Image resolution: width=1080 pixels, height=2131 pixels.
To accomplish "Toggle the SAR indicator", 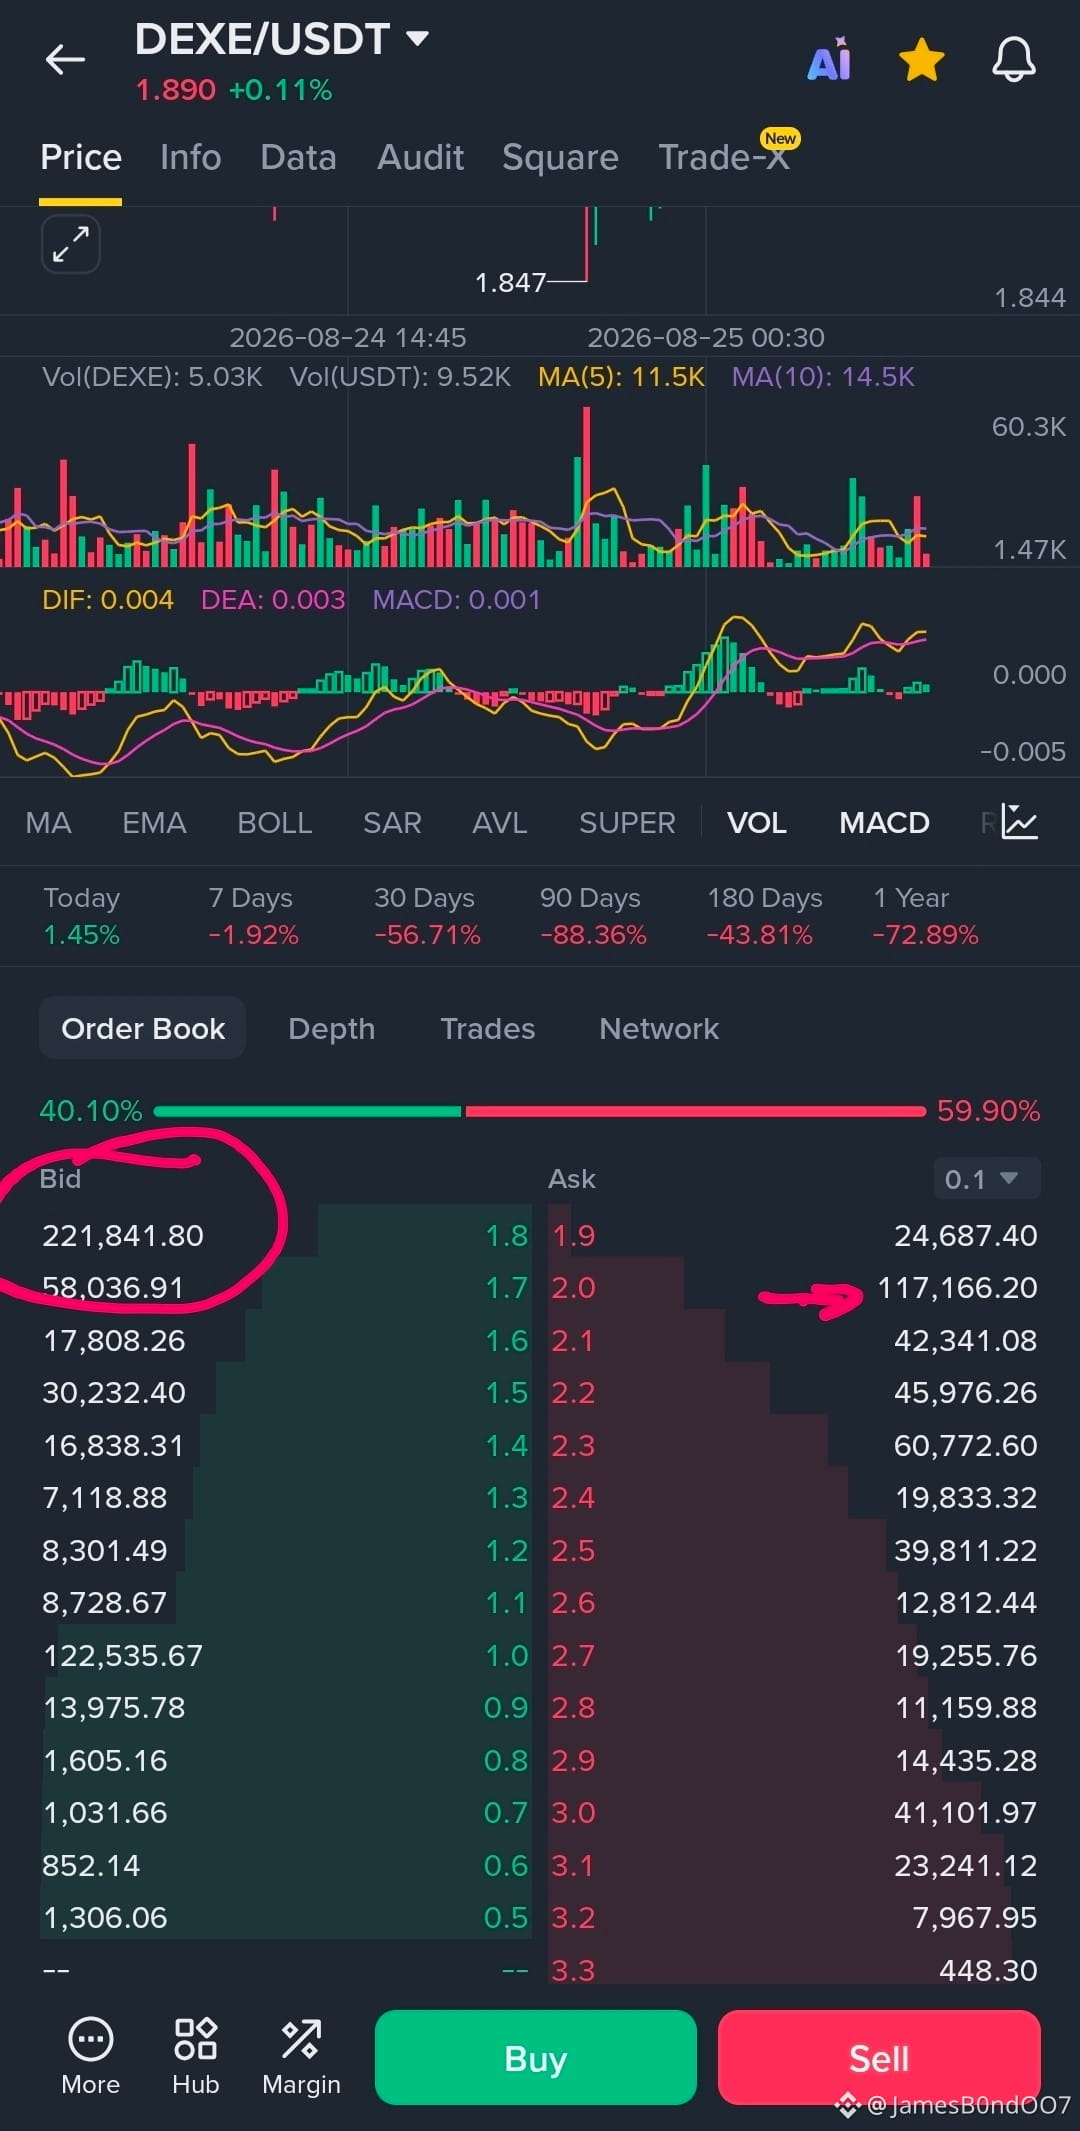I will point(392,823).
